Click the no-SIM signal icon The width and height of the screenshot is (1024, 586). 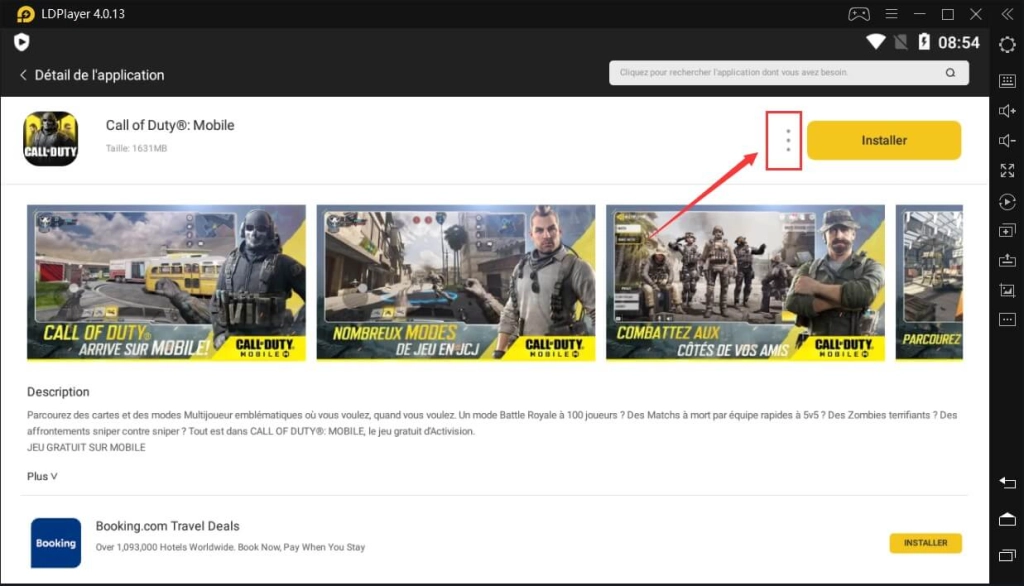tap(901, 42)
